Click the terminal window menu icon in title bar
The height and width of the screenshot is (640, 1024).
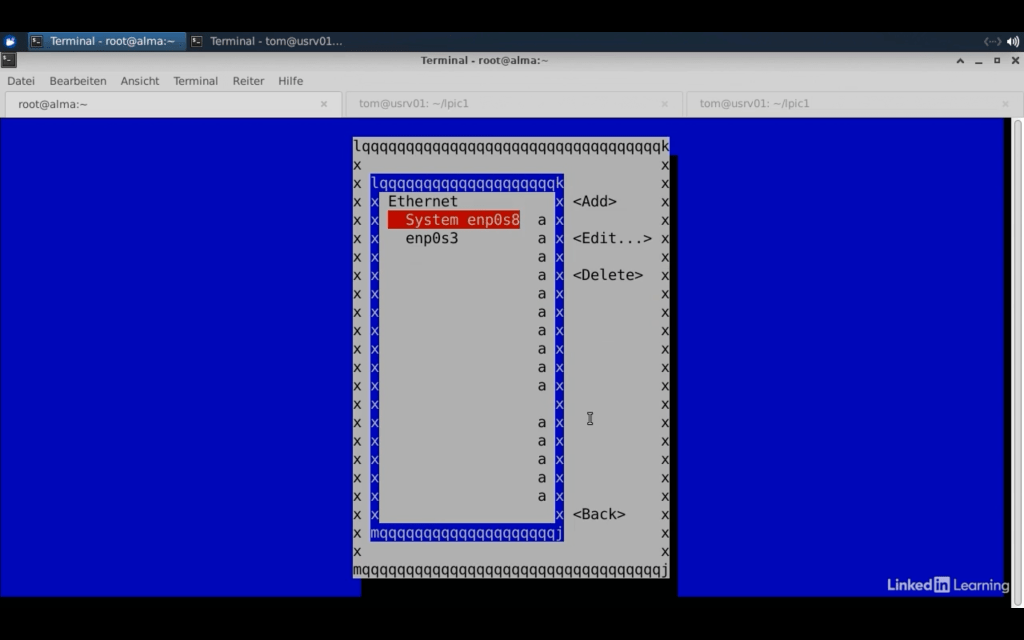[x=9, y=60]
